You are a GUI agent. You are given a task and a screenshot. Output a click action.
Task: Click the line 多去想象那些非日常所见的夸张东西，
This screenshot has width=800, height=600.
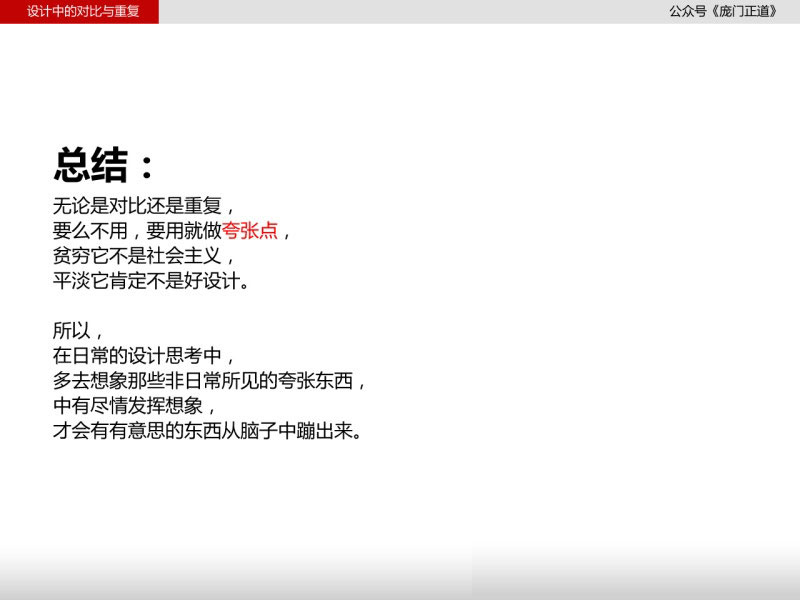pos(210,381)
